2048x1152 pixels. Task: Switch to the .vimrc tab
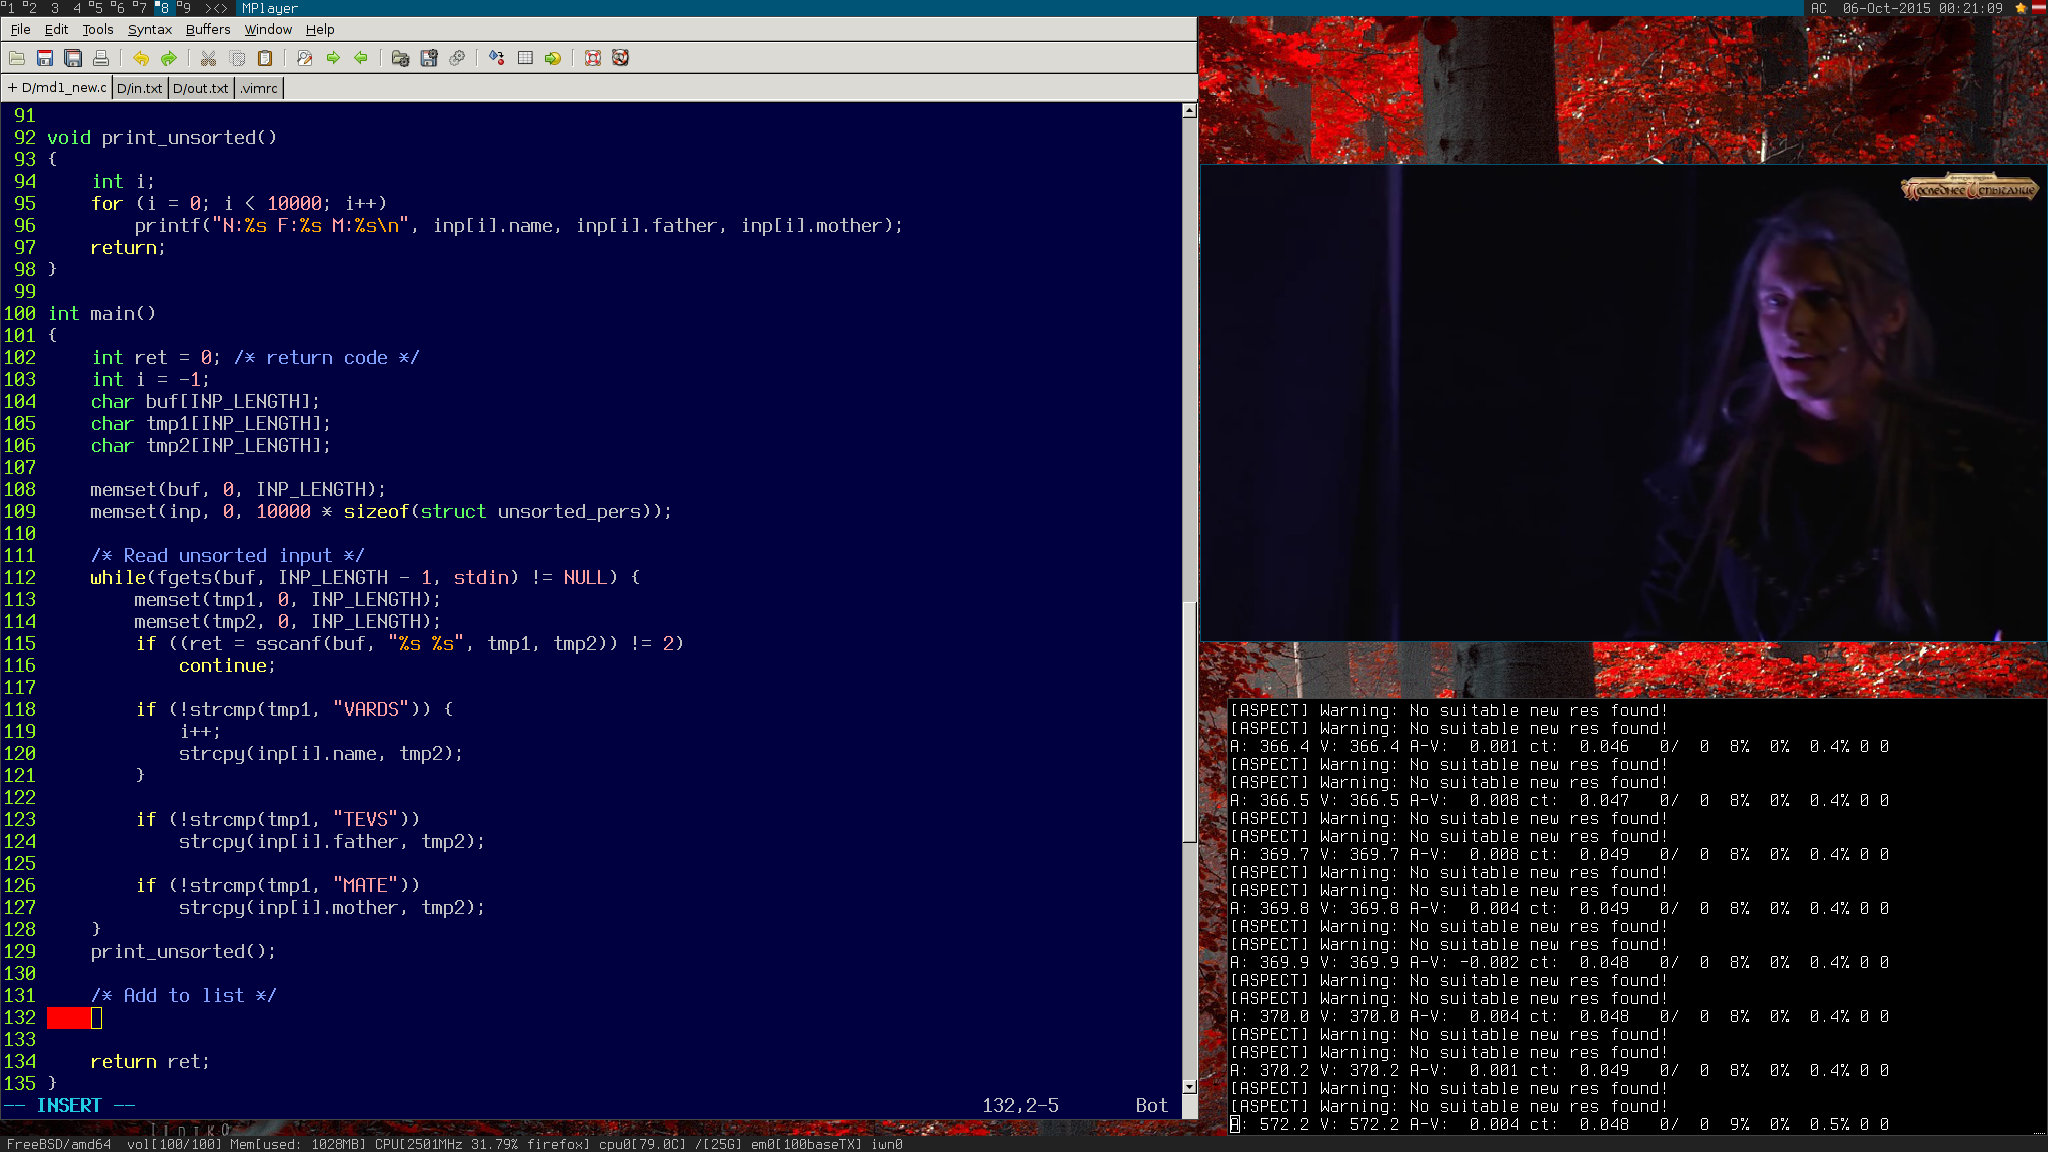[259, 88]
